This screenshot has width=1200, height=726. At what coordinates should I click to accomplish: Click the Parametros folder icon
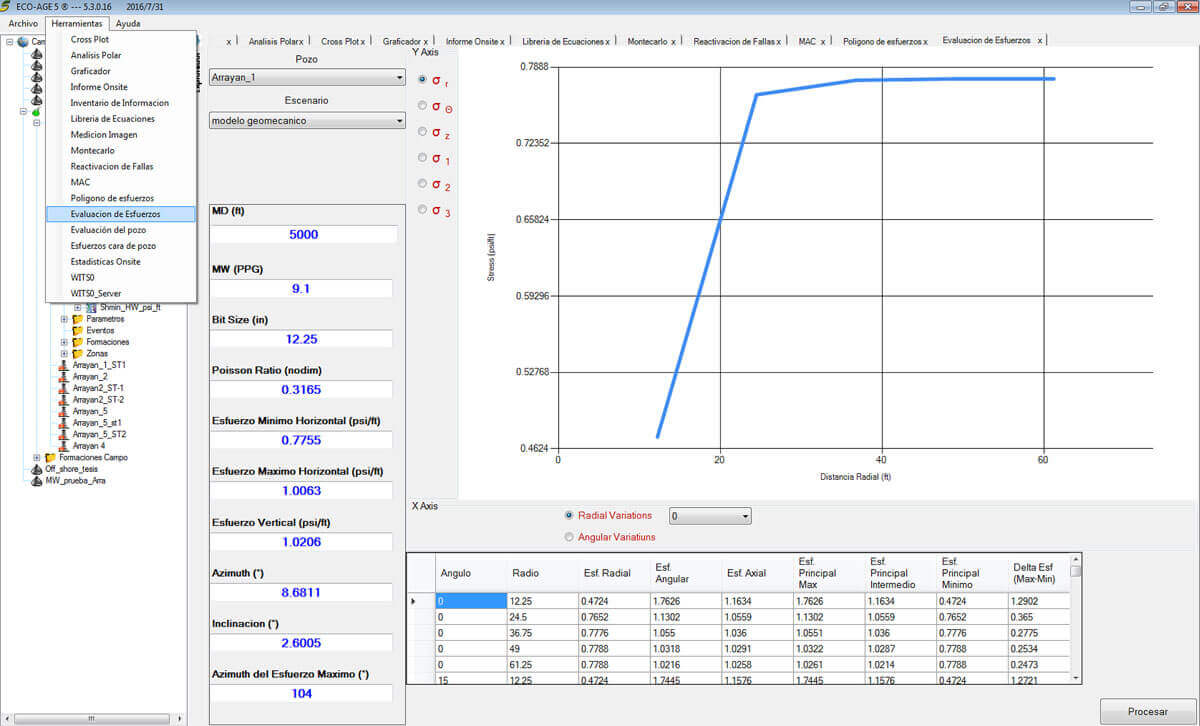pos(78,319)
